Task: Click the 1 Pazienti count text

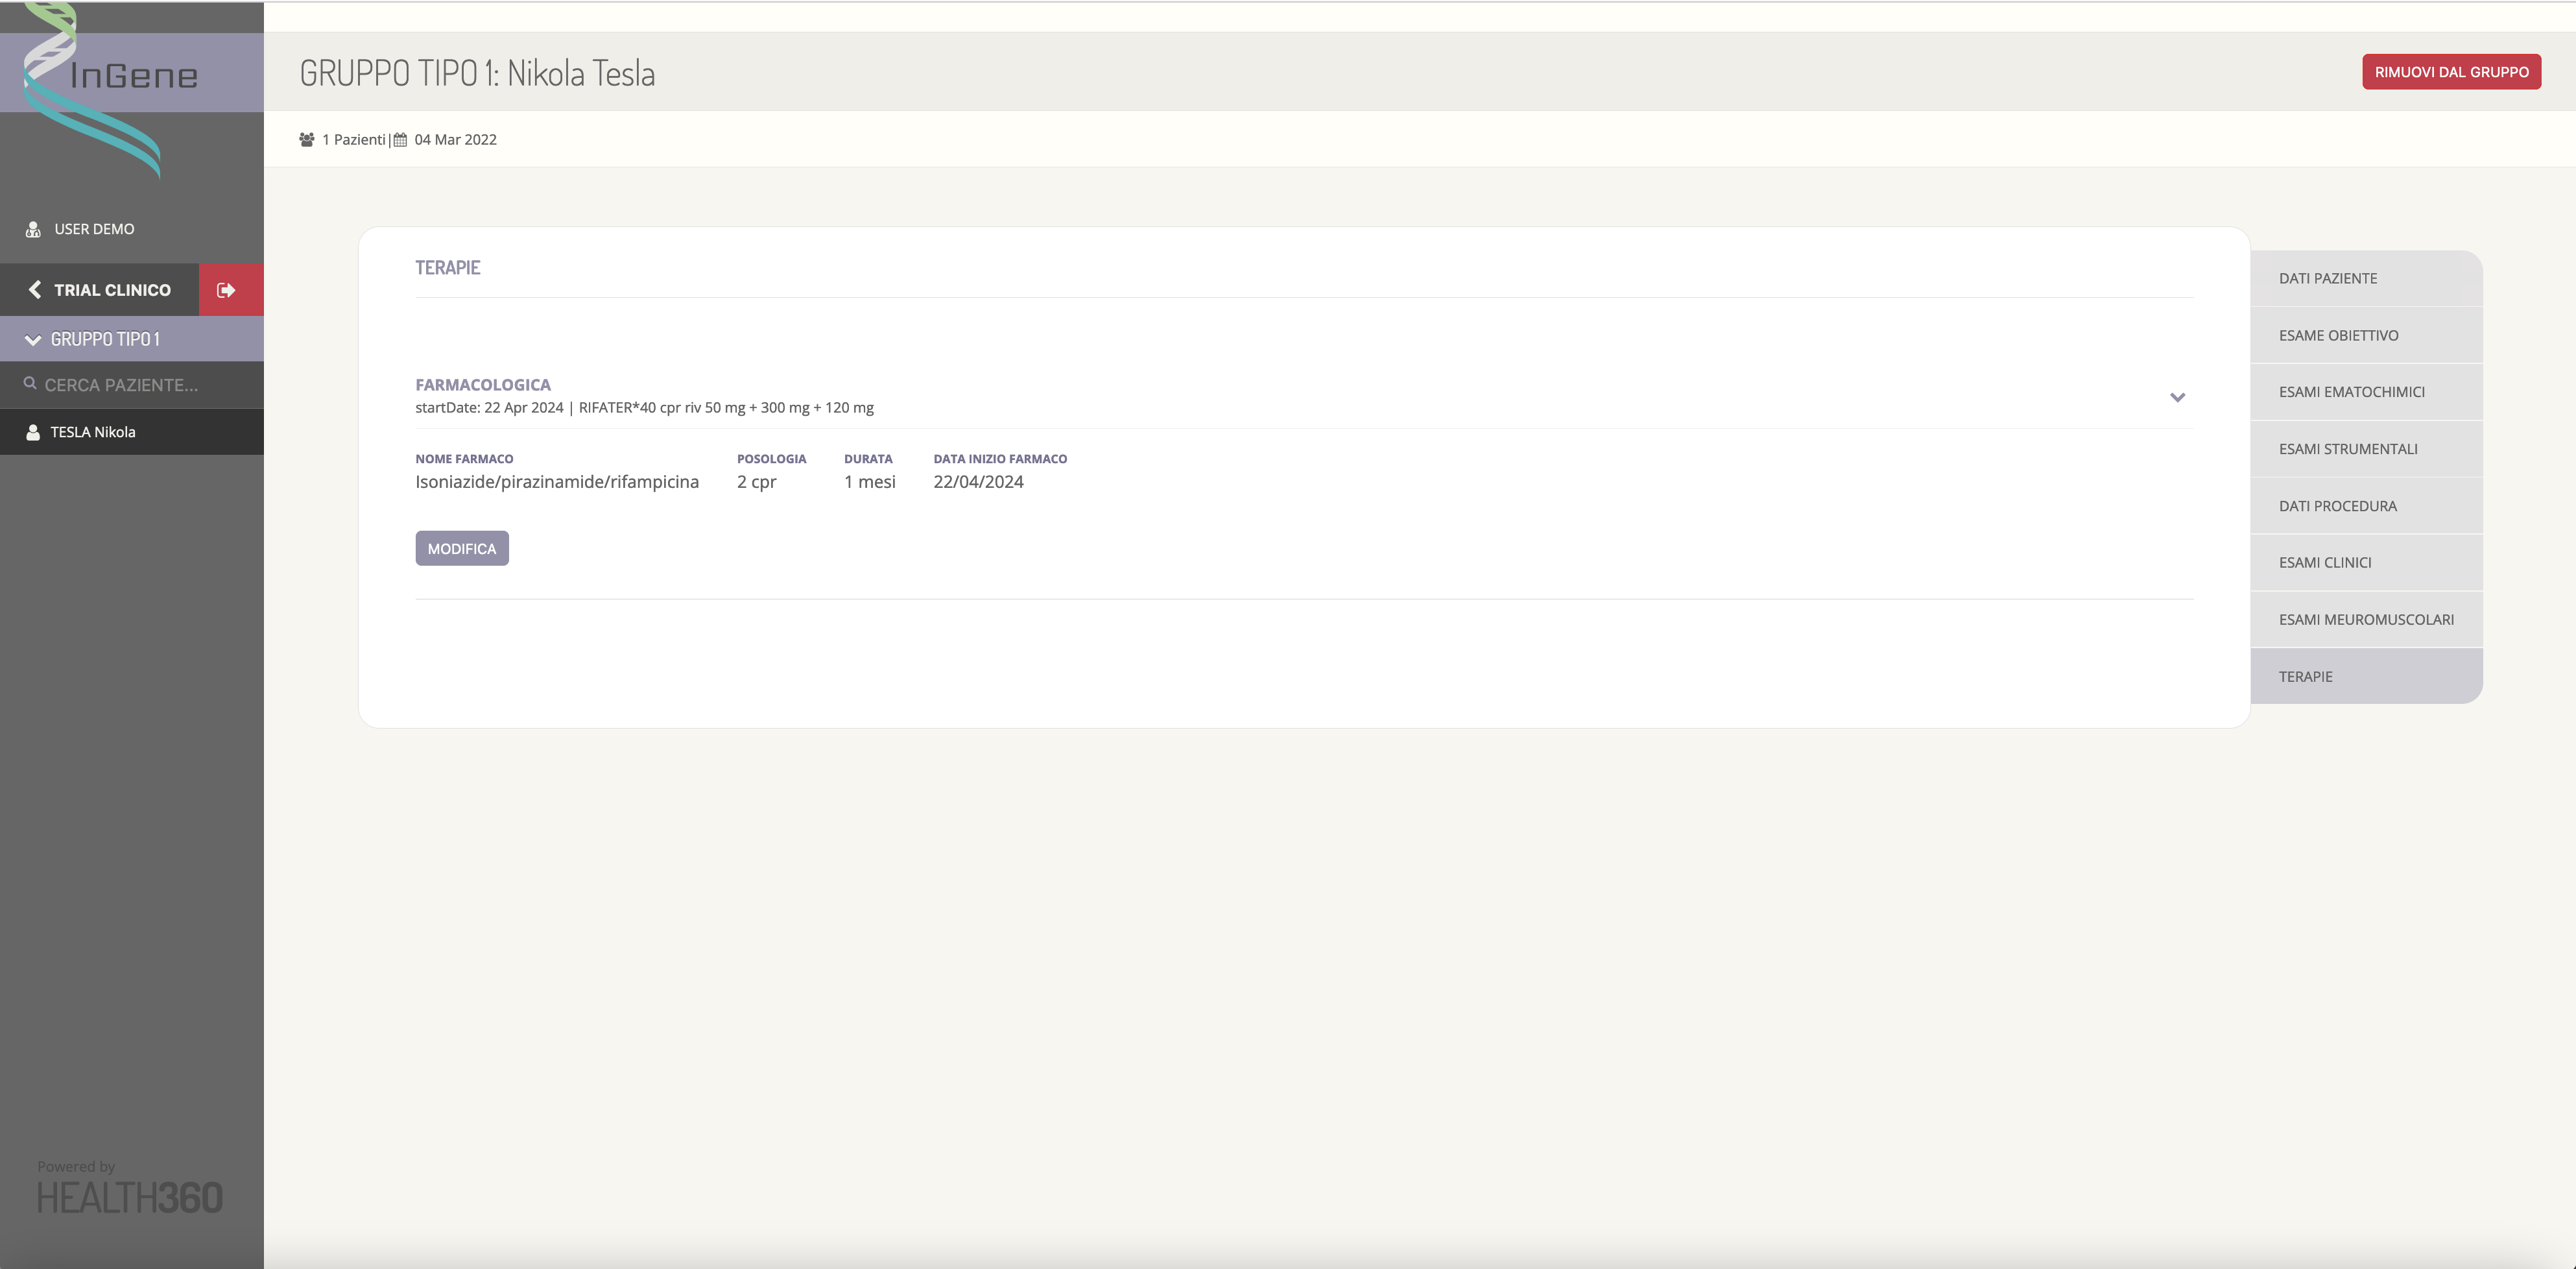Action: pos(353,140)
